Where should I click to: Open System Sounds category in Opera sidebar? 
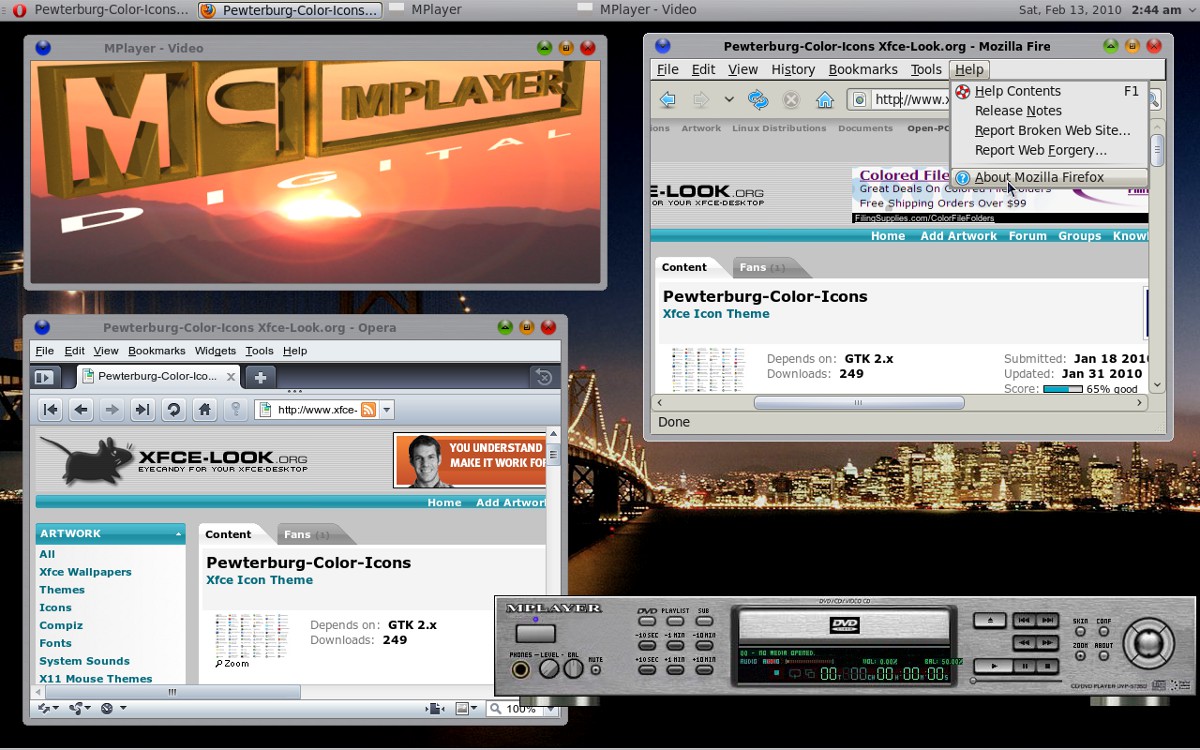point(84,661)
